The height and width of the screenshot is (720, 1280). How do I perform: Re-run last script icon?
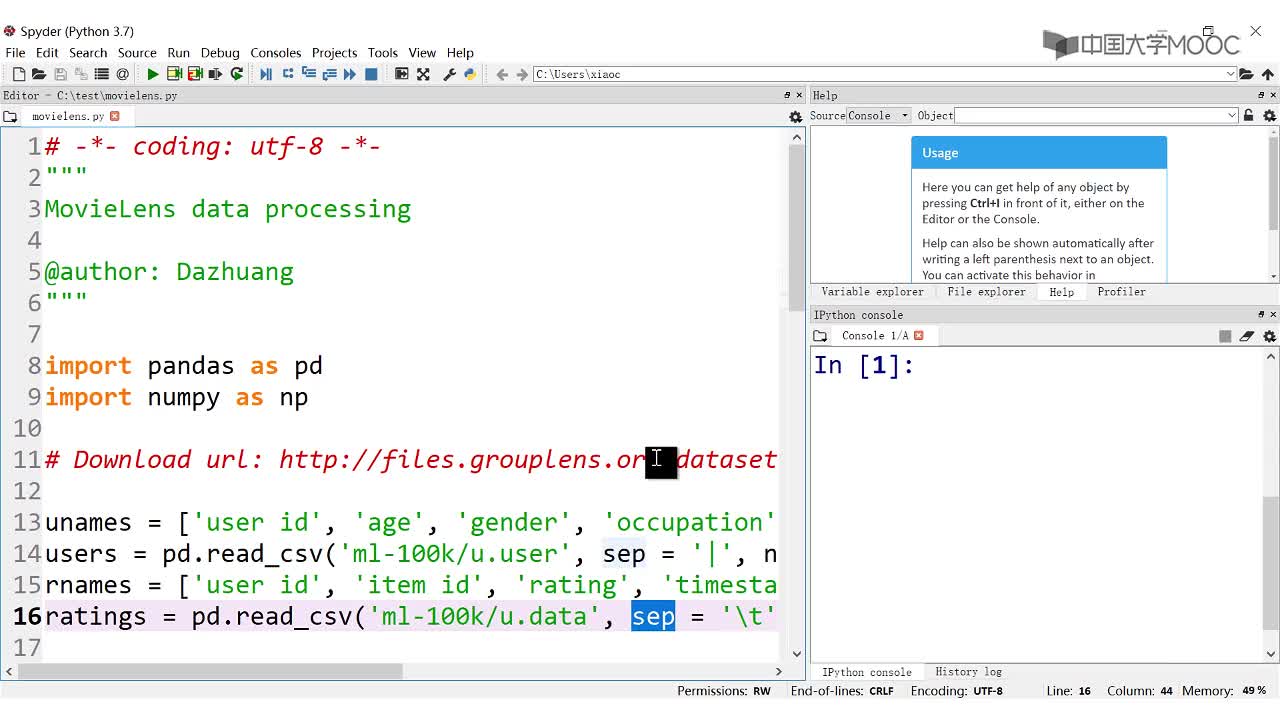coord(237,74)
